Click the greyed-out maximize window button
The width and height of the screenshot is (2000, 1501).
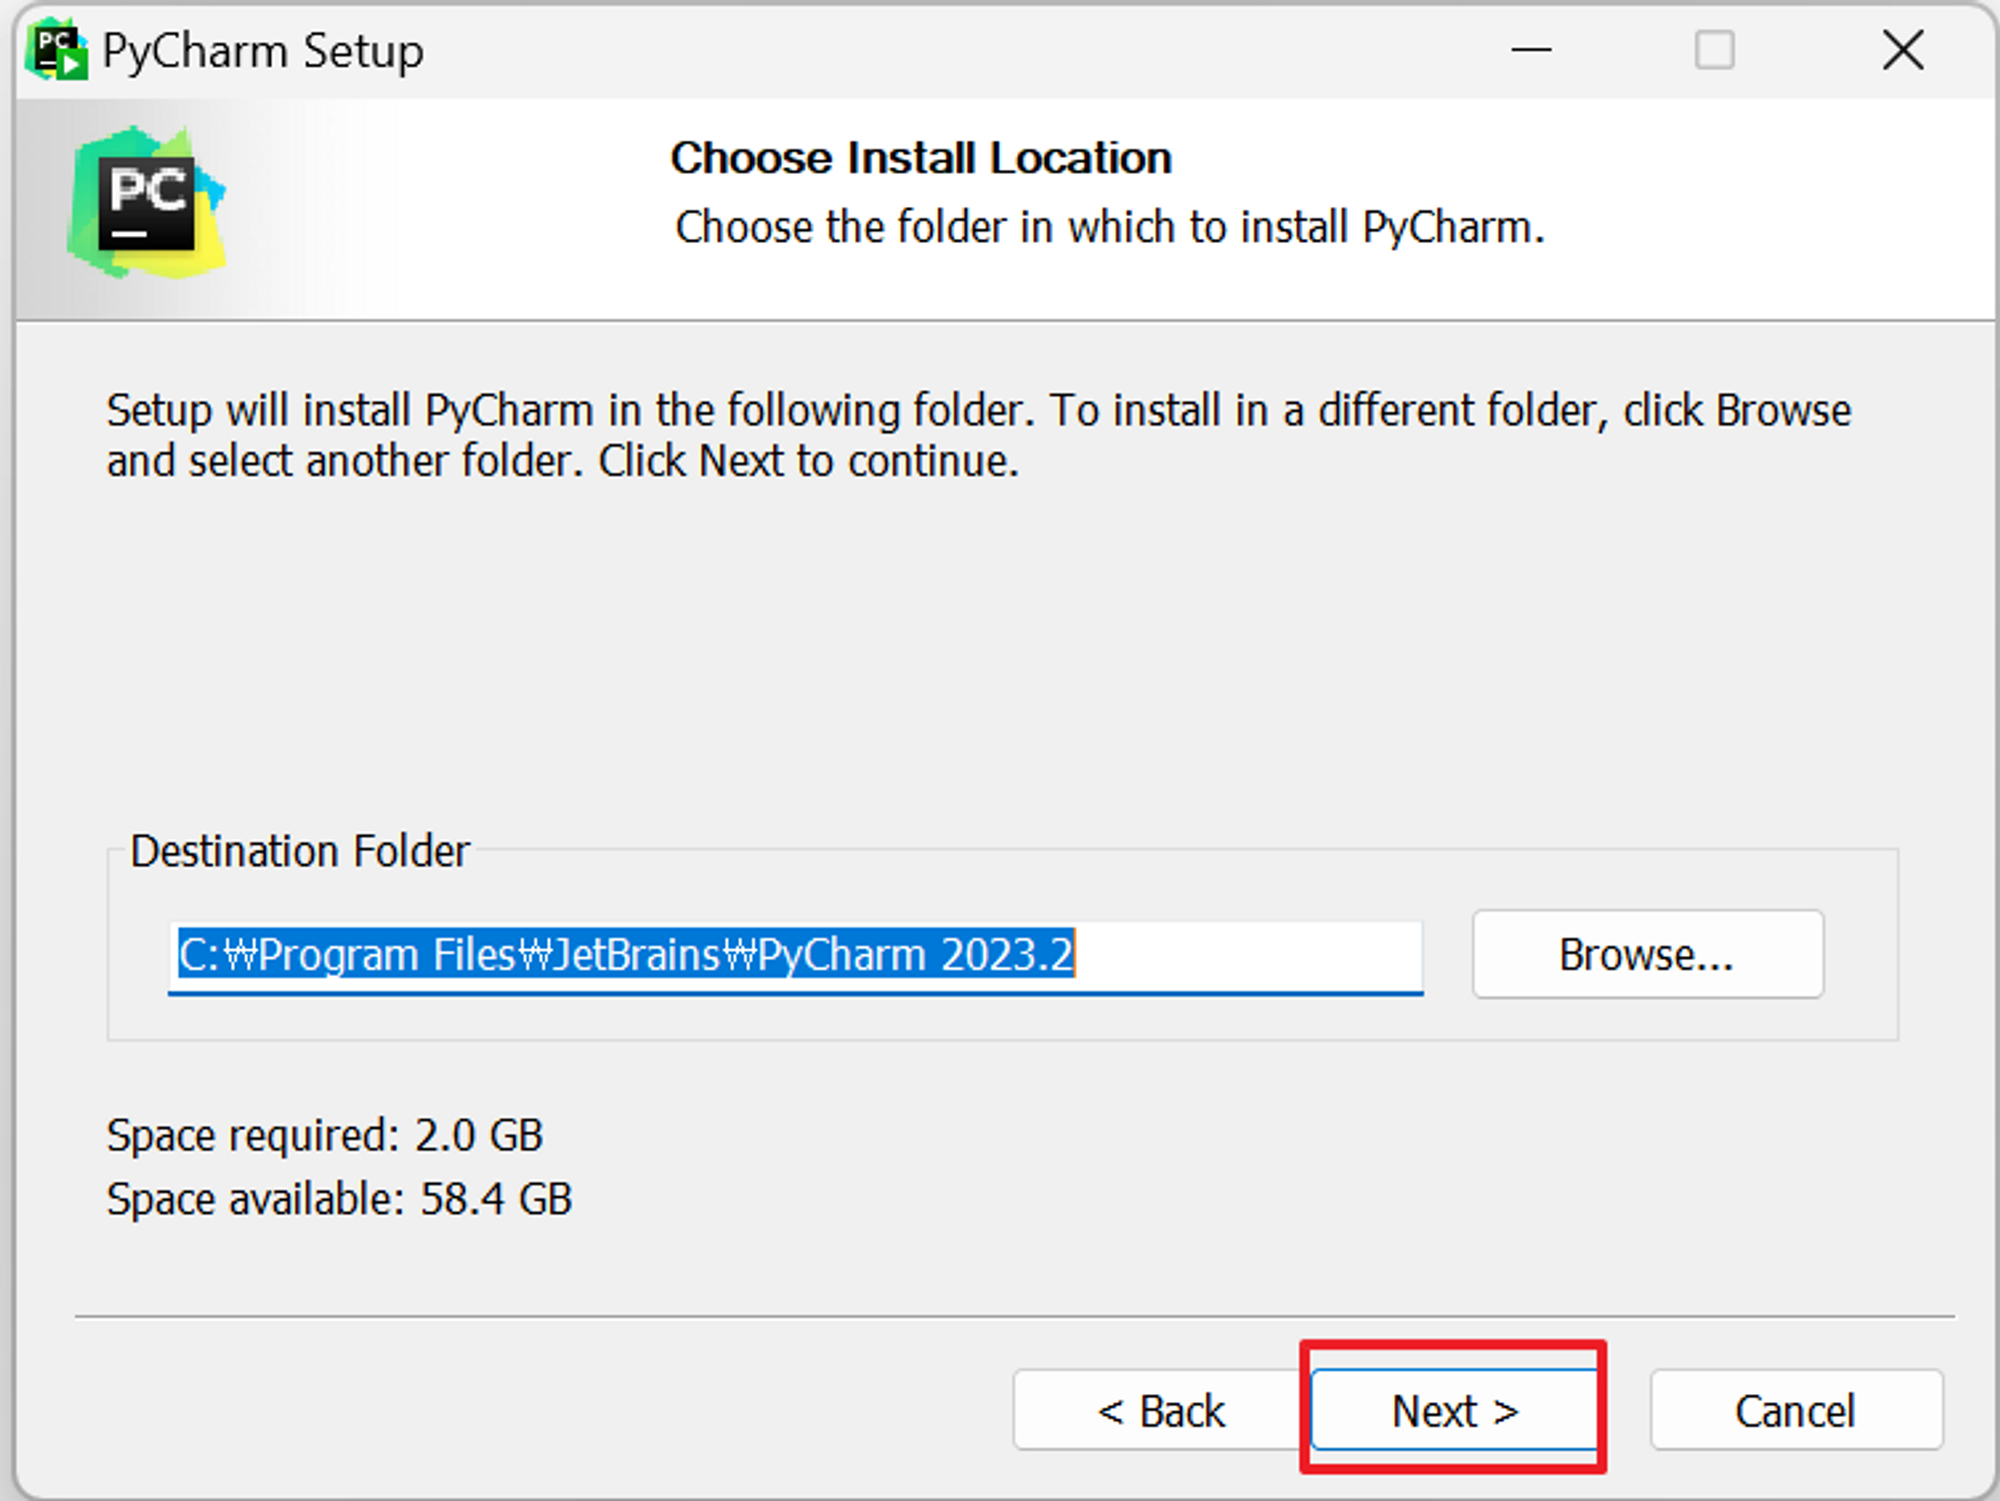(x=1714, y=50)
